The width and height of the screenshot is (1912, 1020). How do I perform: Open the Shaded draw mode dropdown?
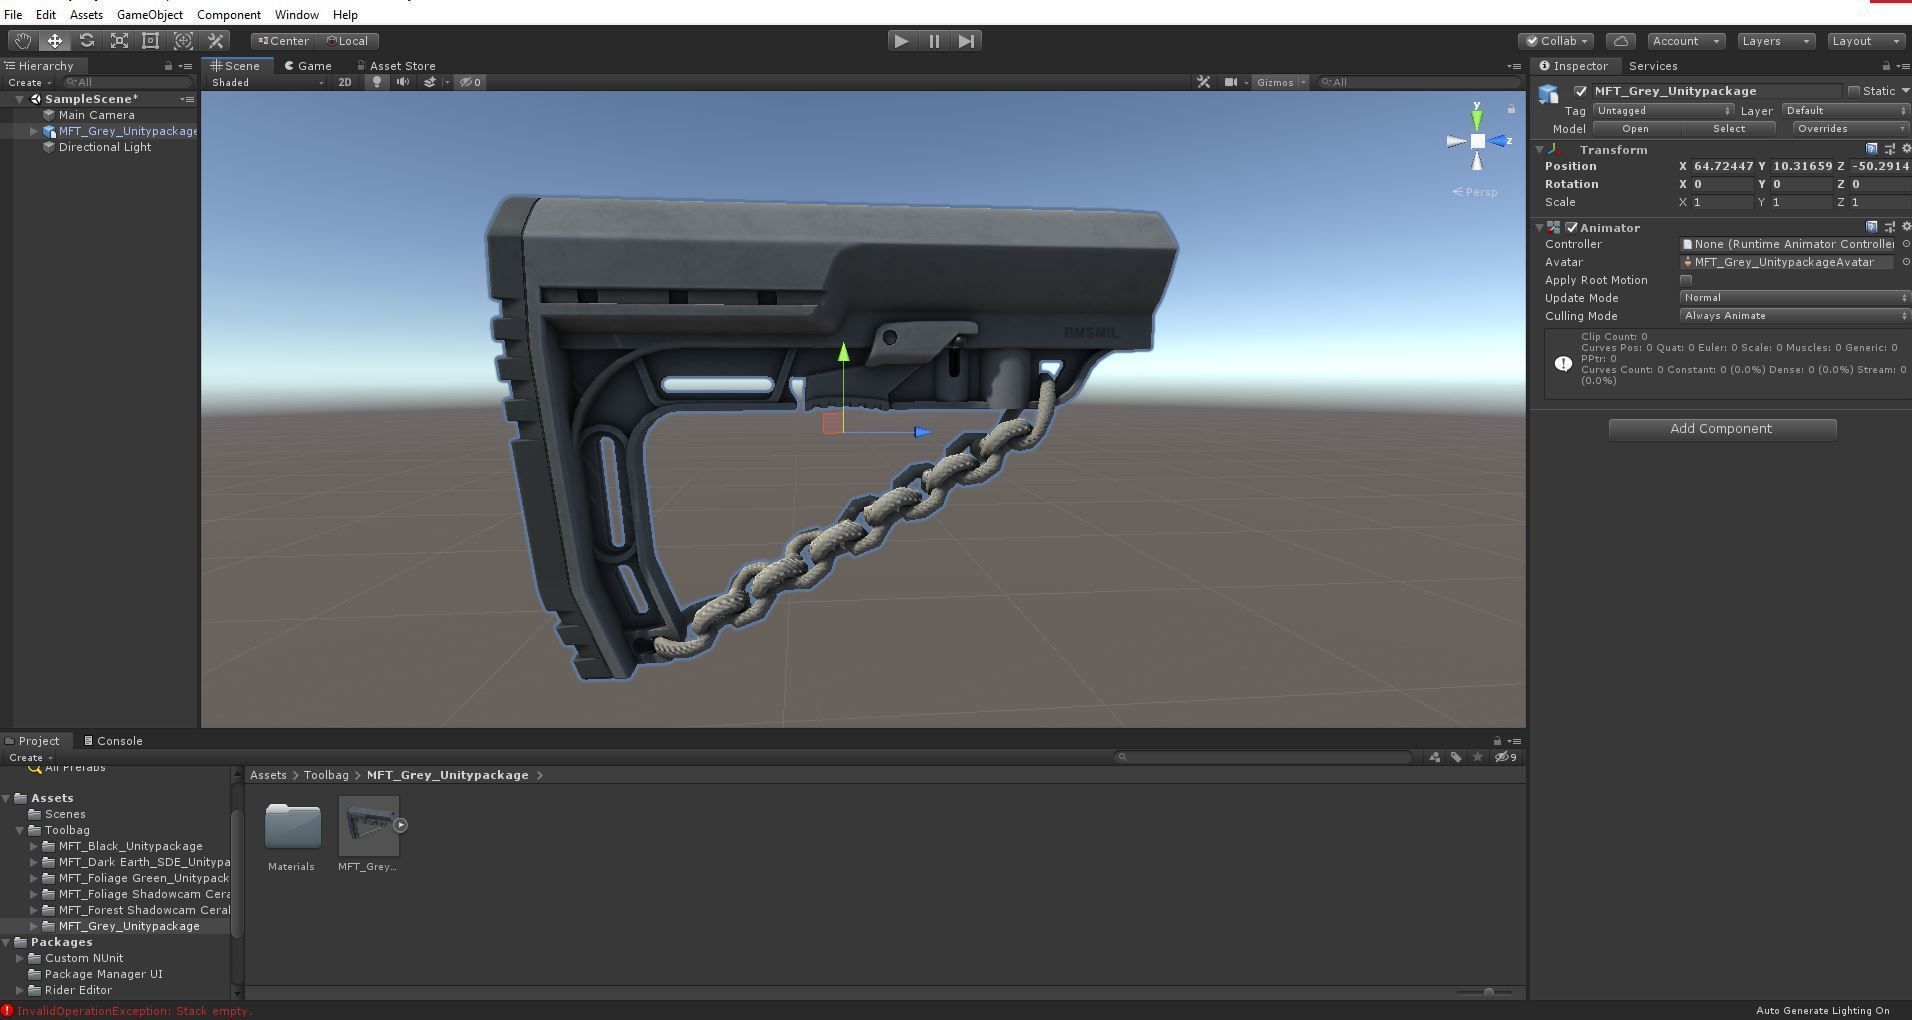coord(267,82)
